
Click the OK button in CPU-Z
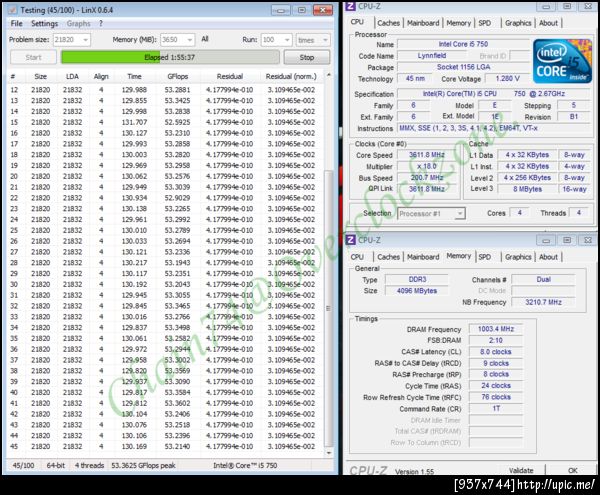point(572,470)
